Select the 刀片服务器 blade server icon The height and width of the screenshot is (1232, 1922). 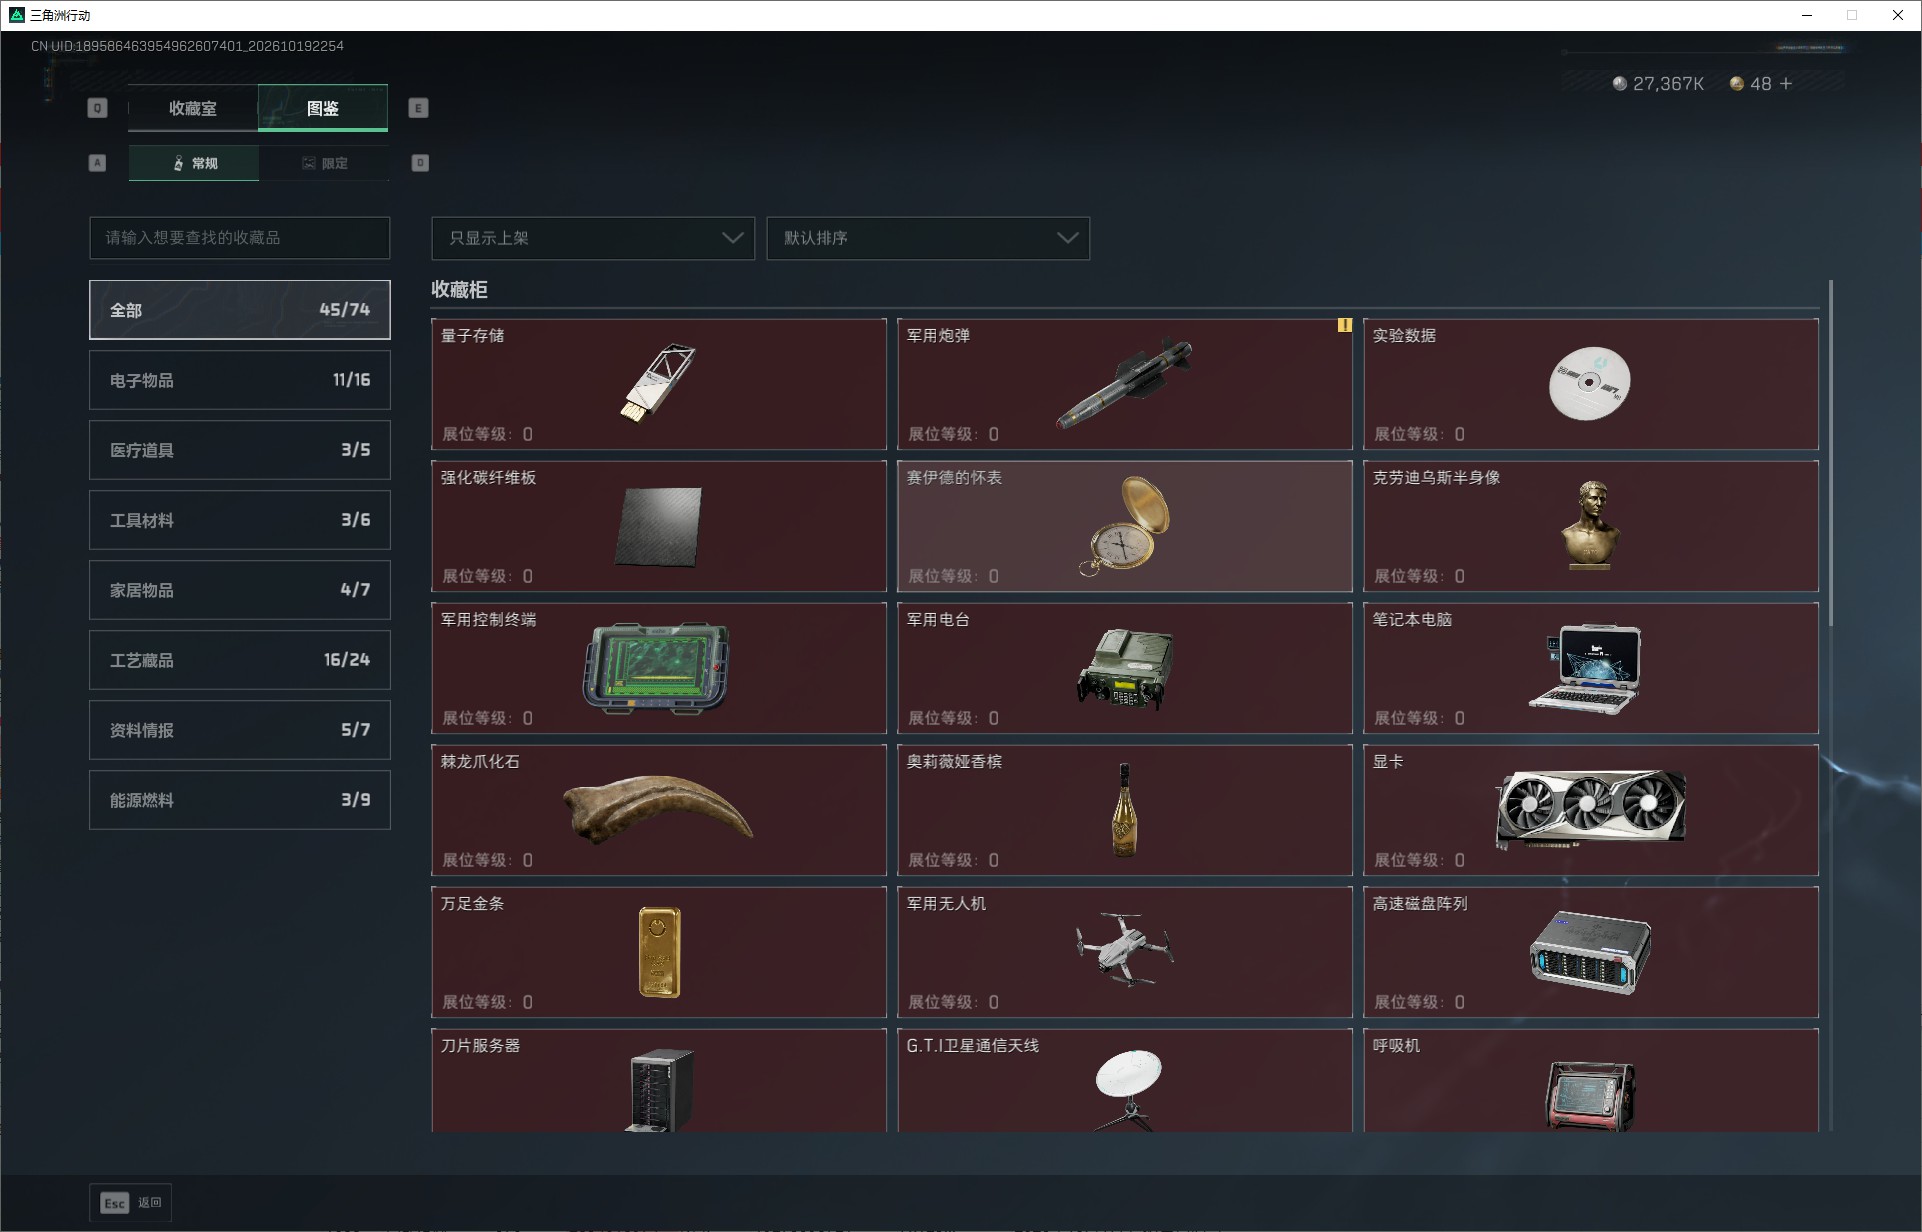point(660,1090)
